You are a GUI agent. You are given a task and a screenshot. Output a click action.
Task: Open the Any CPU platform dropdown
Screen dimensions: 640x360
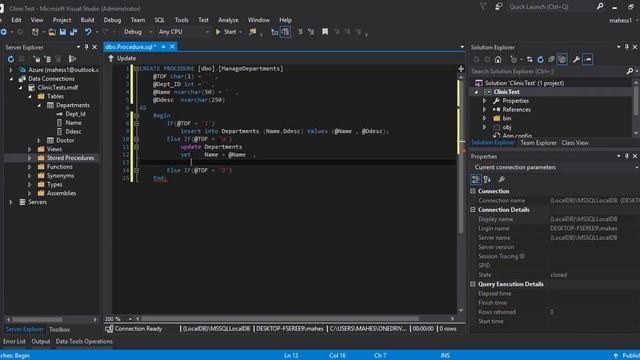(x=184, y=32)
